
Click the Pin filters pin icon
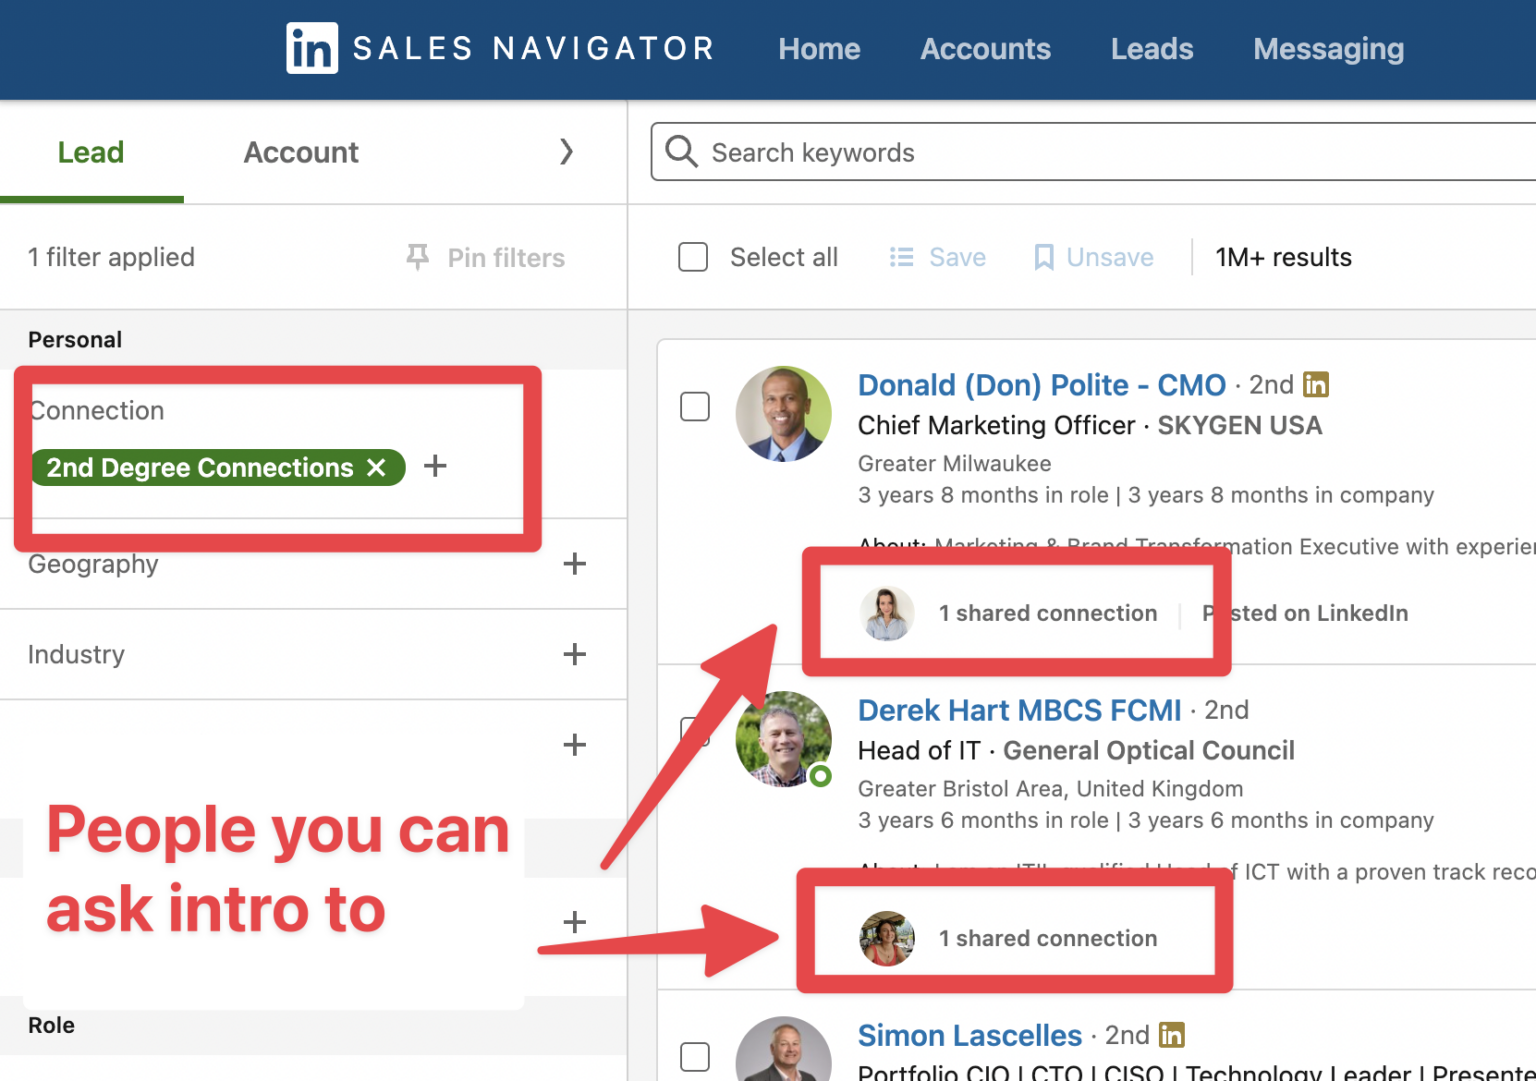(x=417, y=257)
